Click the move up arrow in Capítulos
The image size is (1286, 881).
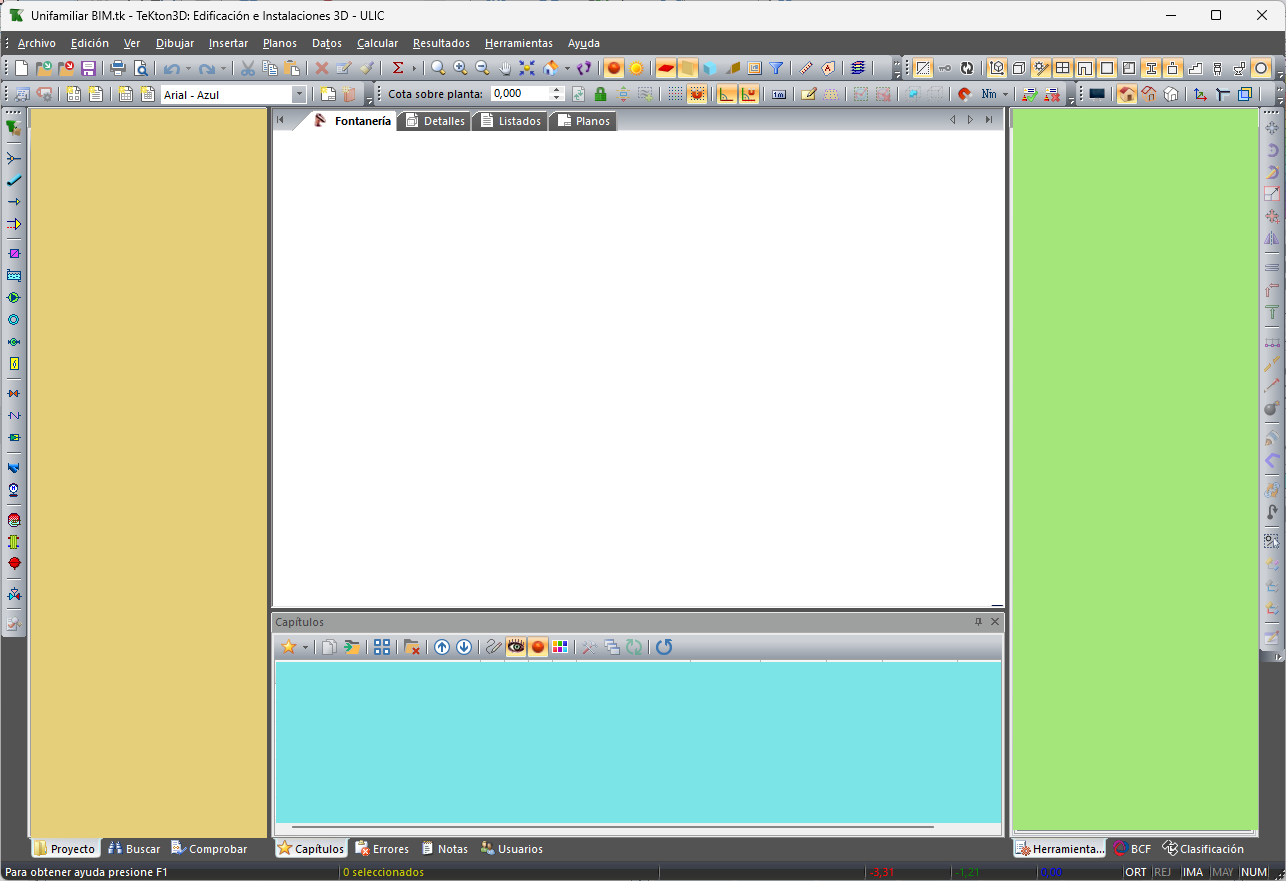click(442, 647)
